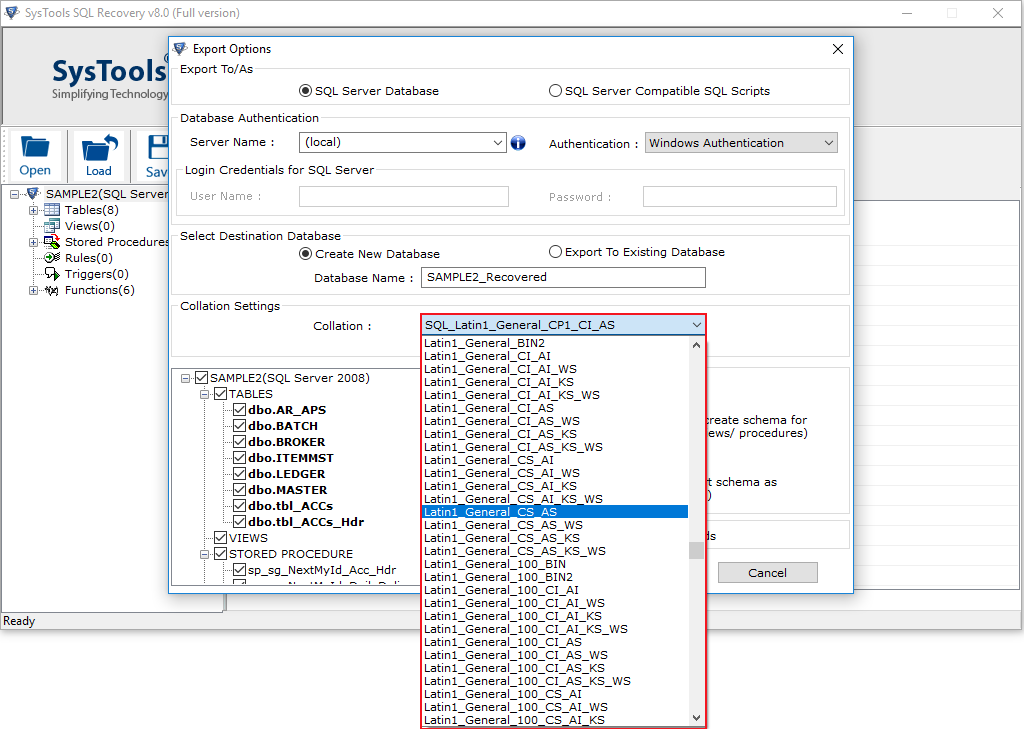Screen dimensions: 1024x729
Task: Click the Functions(6) icon in tree
Action: 52,290
